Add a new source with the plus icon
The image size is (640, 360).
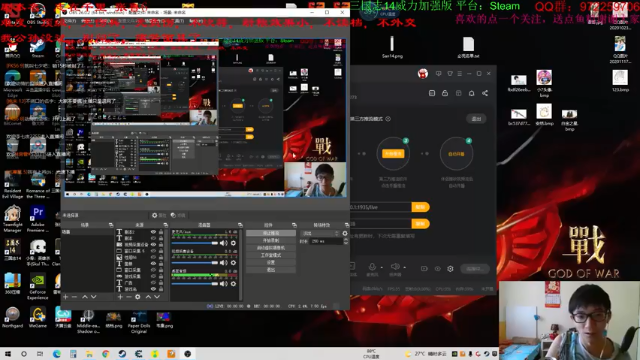pyautogui.click(x=120, y=297)
